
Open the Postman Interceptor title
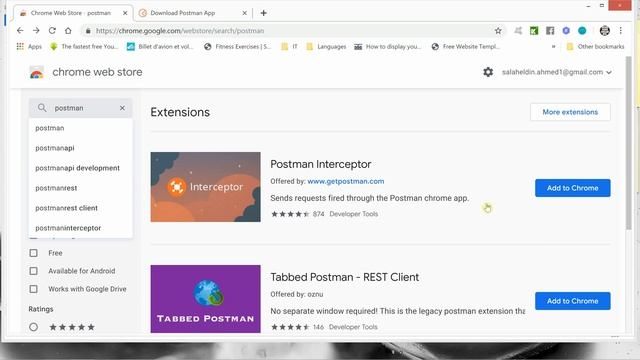click(x=321, y=164)
